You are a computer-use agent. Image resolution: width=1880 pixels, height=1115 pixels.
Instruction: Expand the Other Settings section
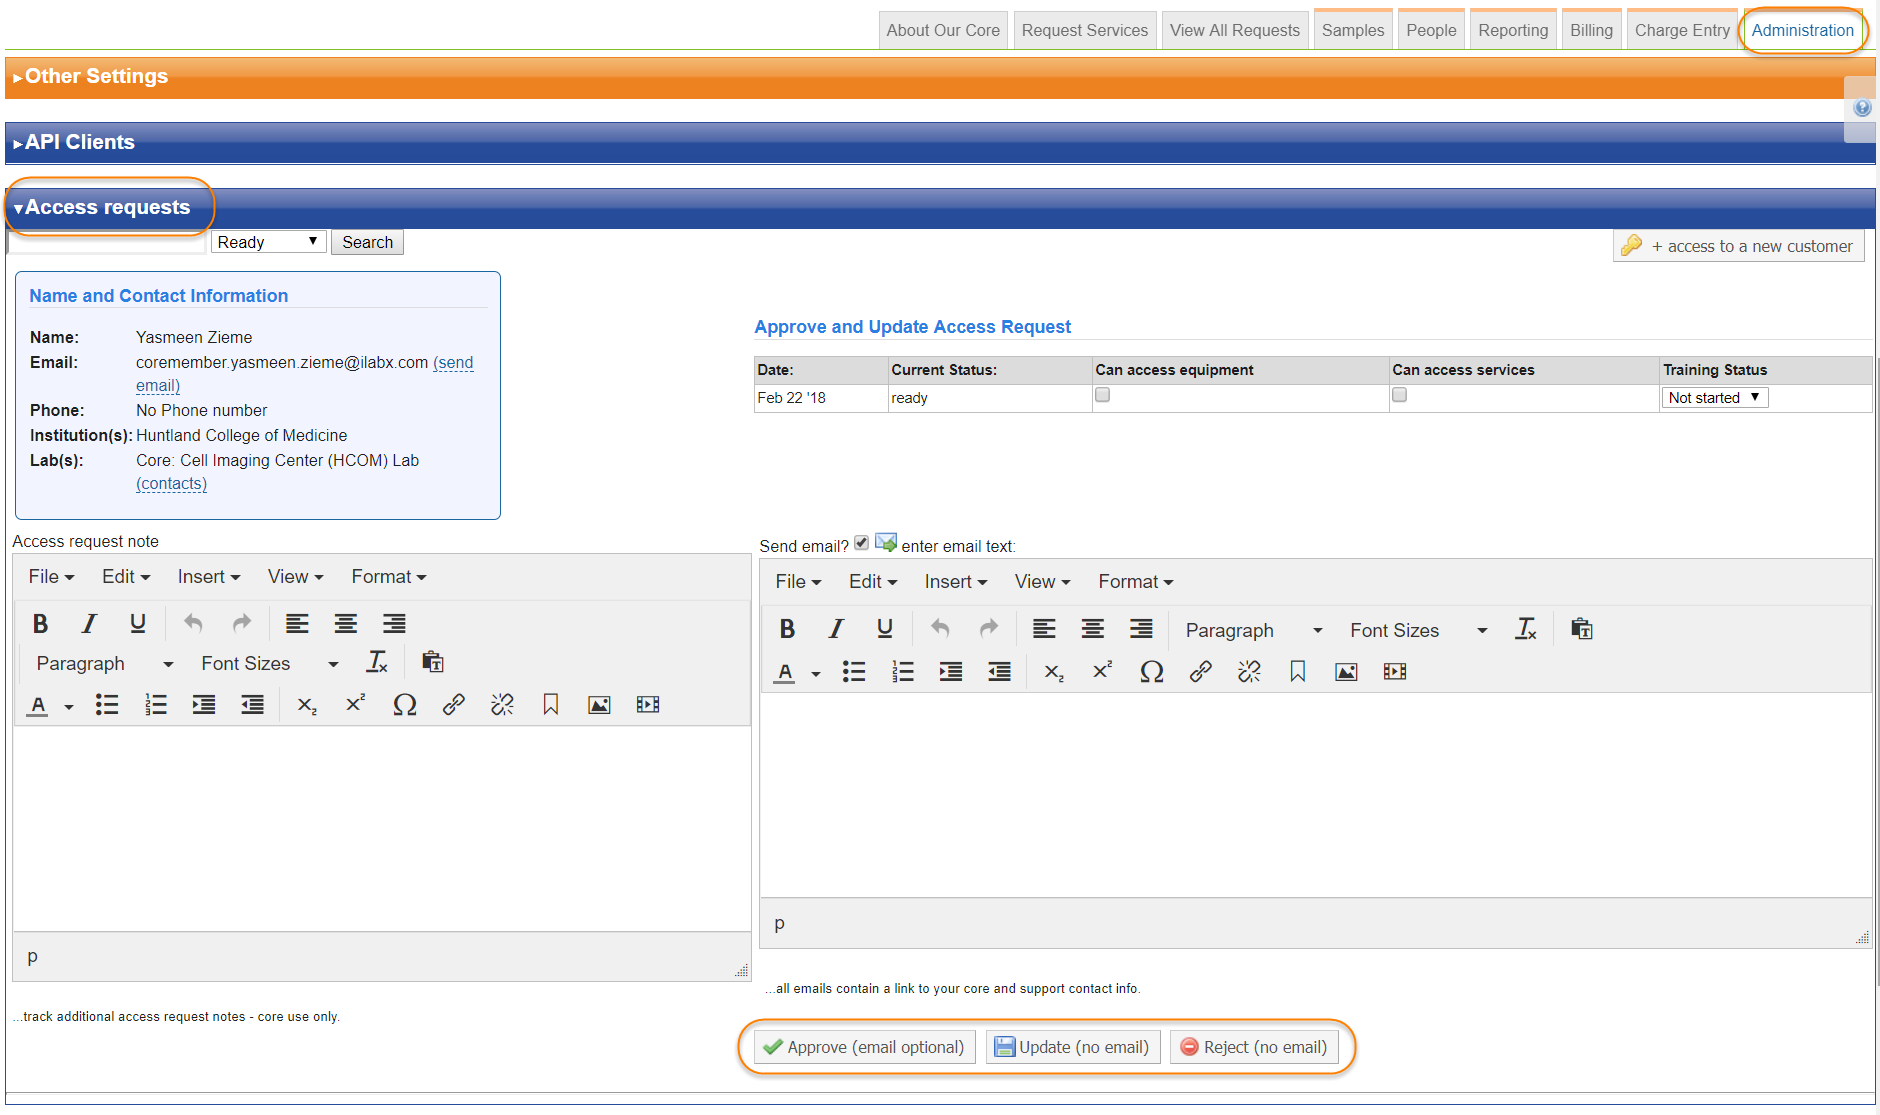[96, 77]
